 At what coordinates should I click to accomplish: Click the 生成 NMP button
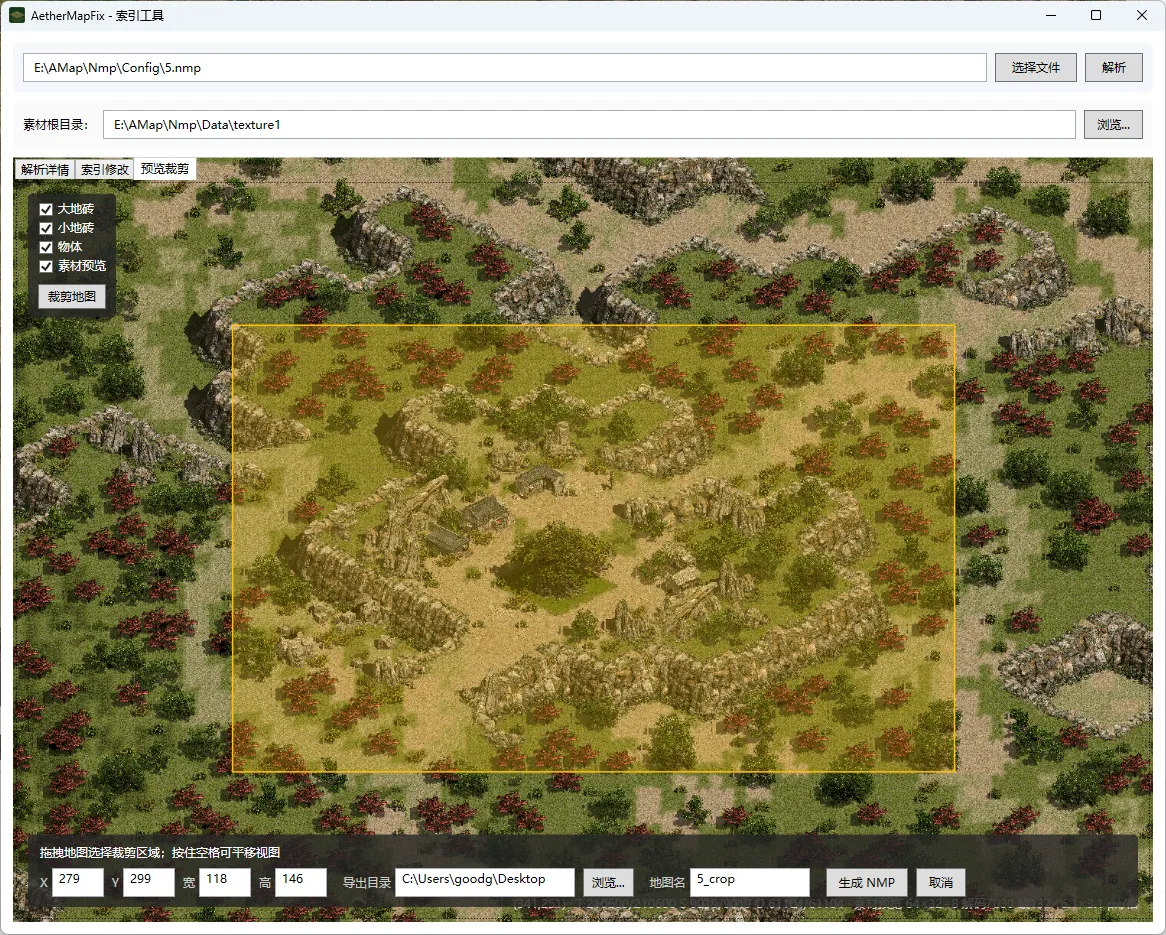click(866, 882)
